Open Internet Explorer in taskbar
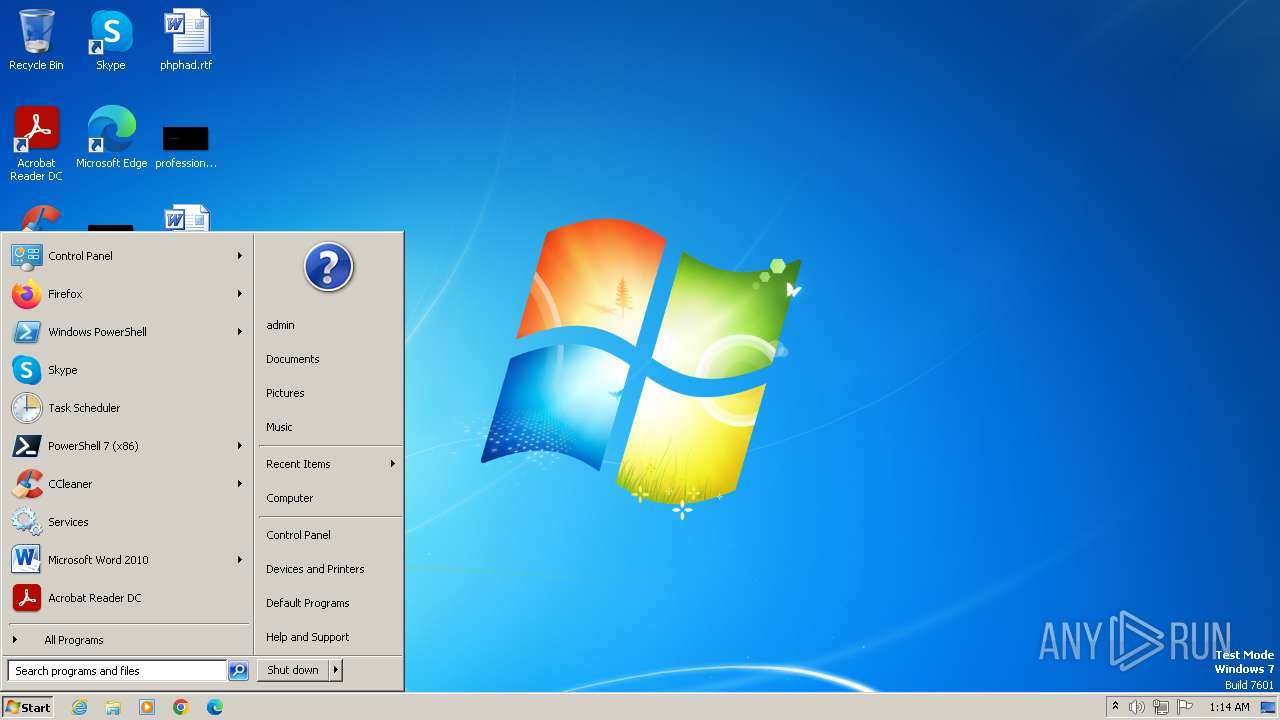The height and width of the screenshot is (720, 1280). click(79, 707)
